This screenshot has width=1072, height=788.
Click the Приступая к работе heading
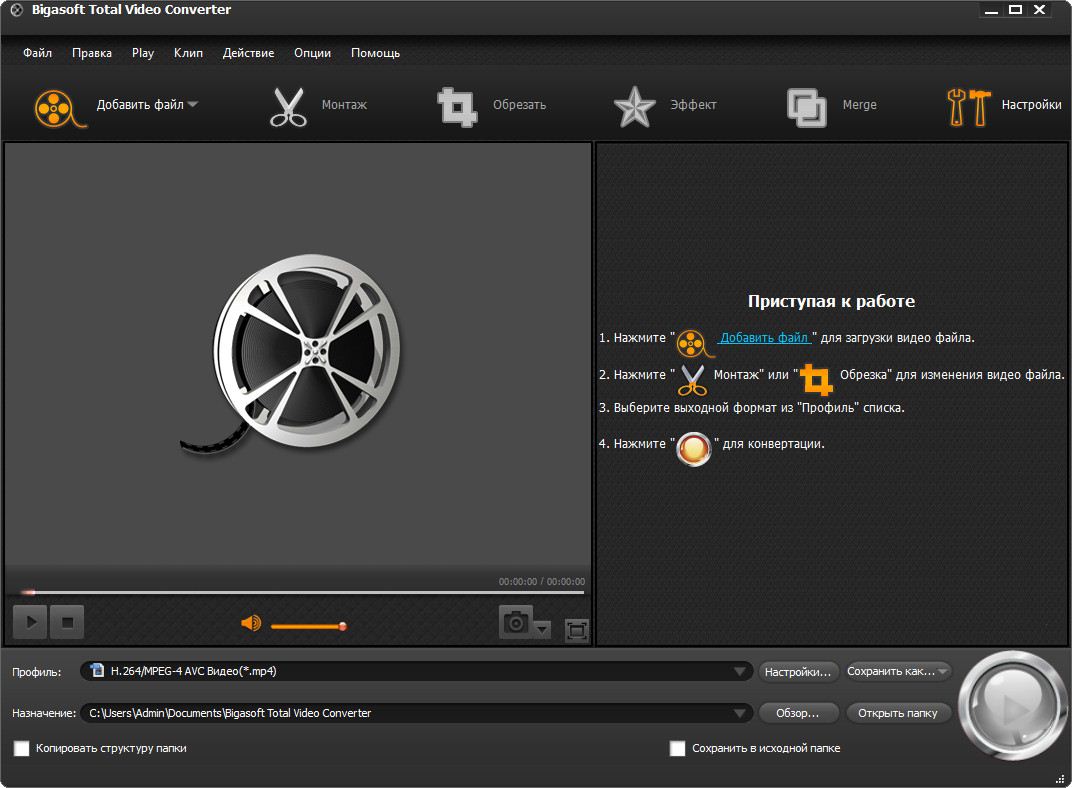coord(831,301)
